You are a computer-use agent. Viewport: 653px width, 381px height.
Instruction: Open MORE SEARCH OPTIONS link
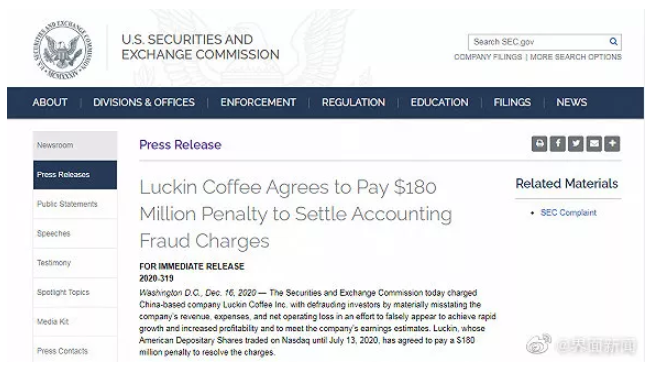[576, 57]
